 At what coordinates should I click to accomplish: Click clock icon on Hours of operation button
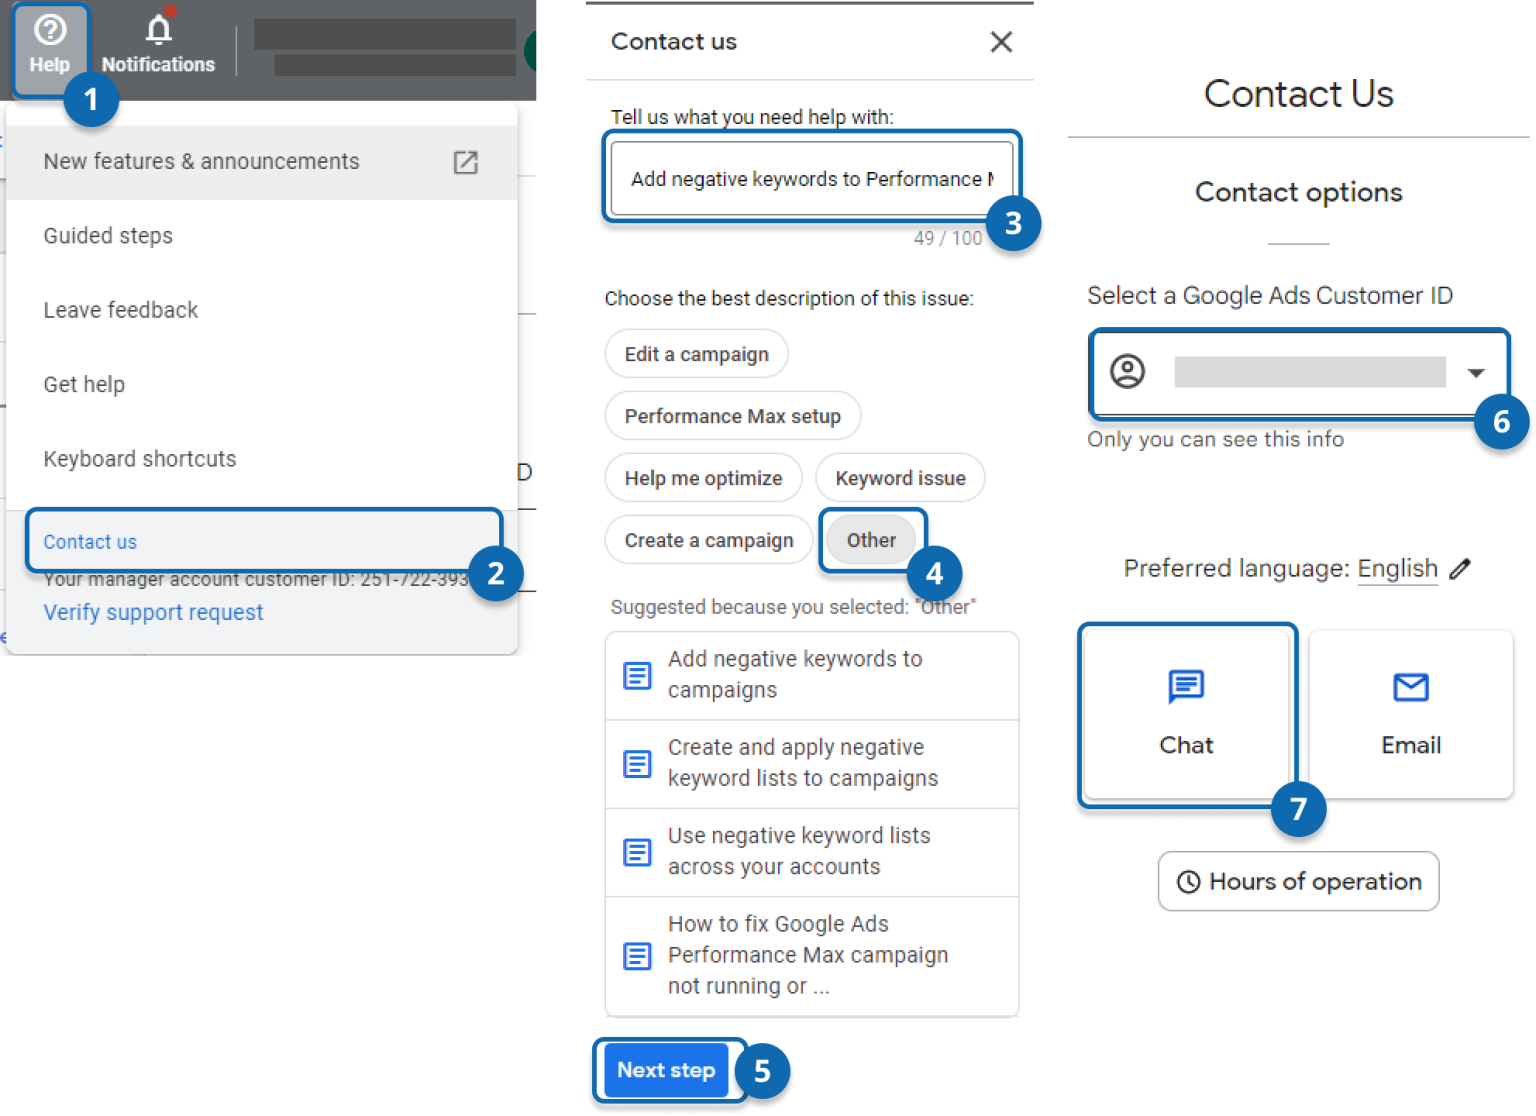[1189, 881]
